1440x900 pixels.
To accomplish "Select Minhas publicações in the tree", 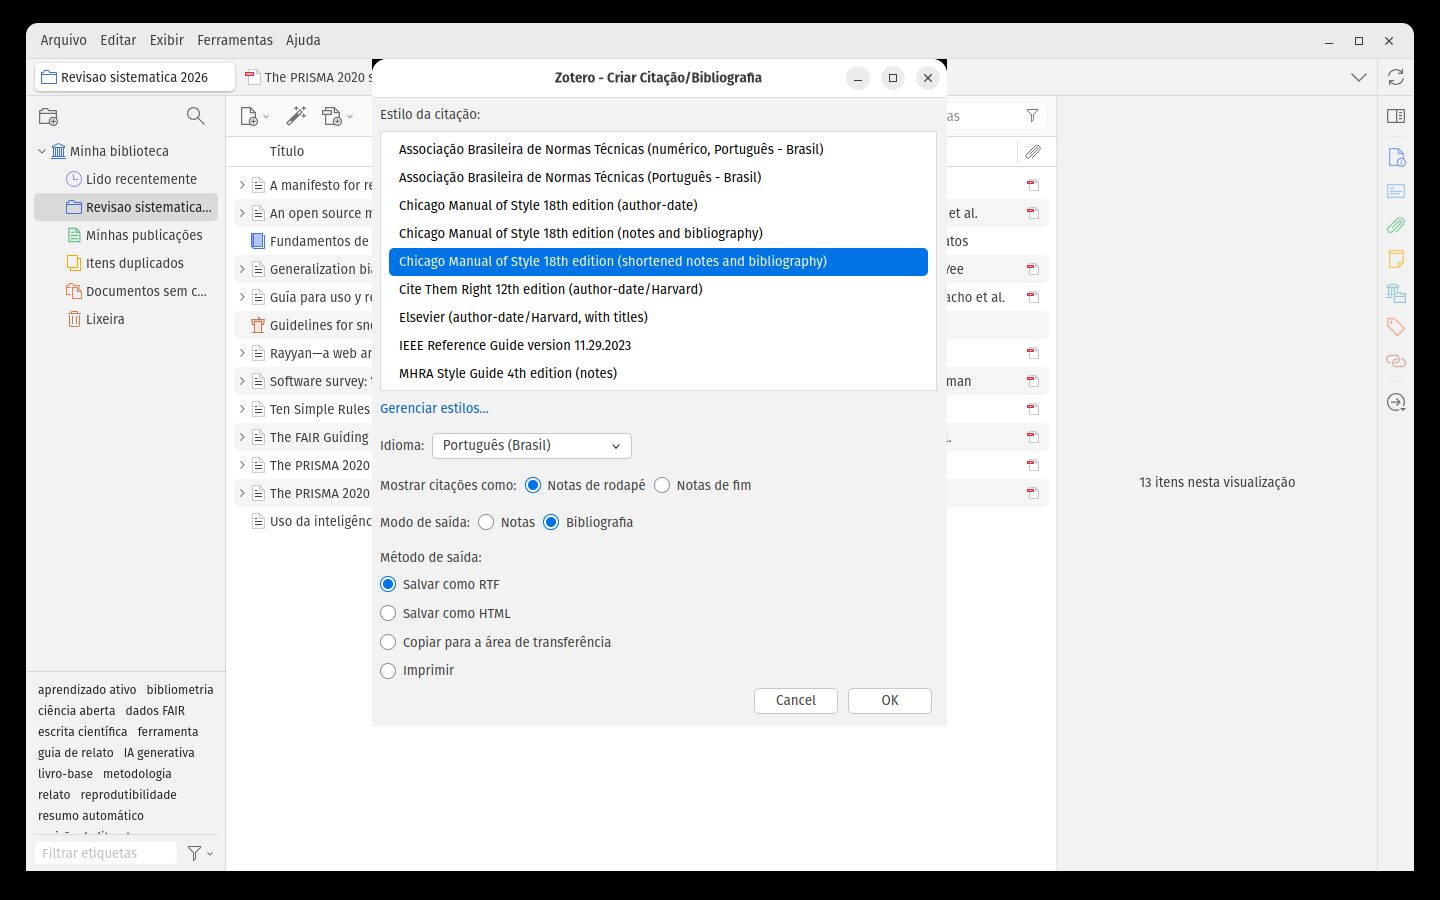I will pyautogui.click(x=126, y=235).
